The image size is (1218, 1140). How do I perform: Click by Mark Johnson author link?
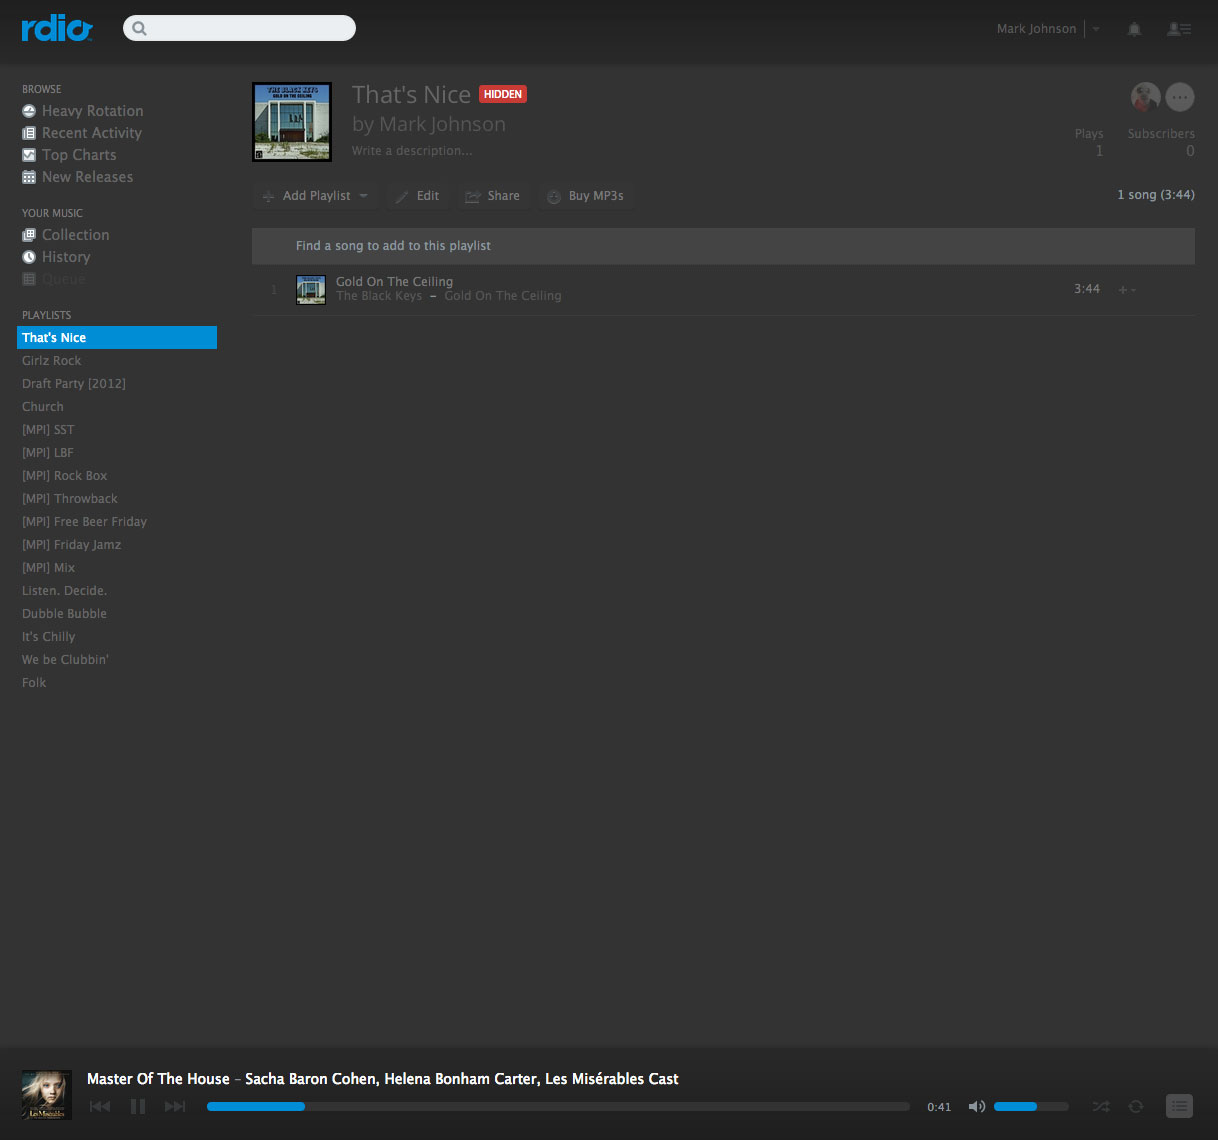(x=429, y=124)
